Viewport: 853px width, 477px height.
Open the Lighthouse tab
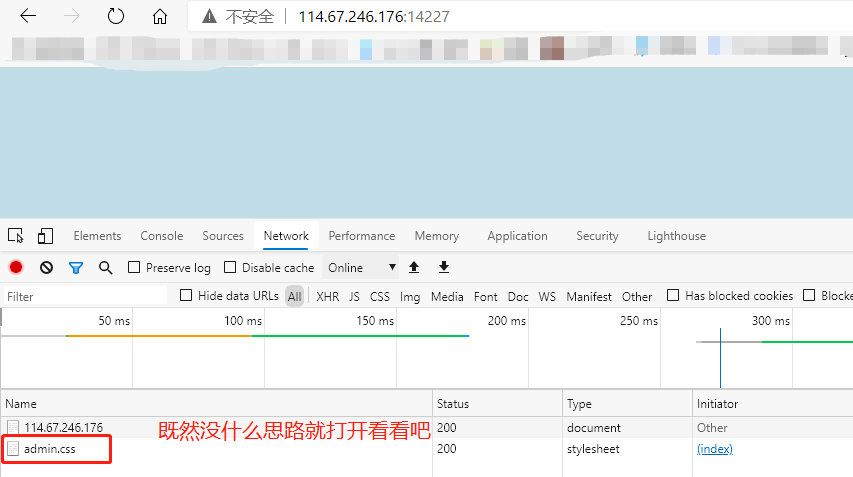click(677, 236)
